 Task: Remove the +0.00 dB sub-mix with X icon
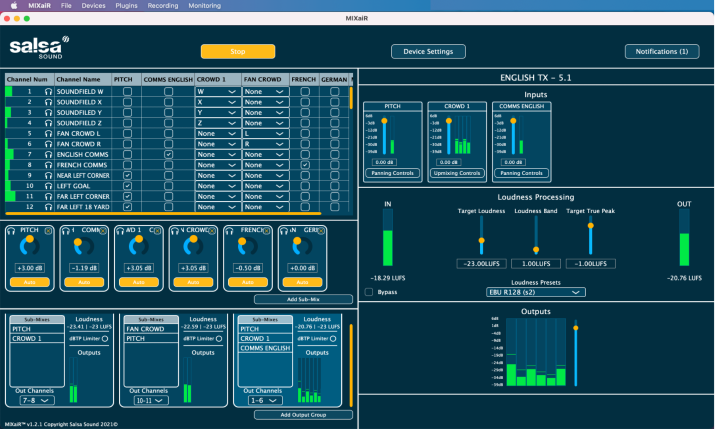321,231
